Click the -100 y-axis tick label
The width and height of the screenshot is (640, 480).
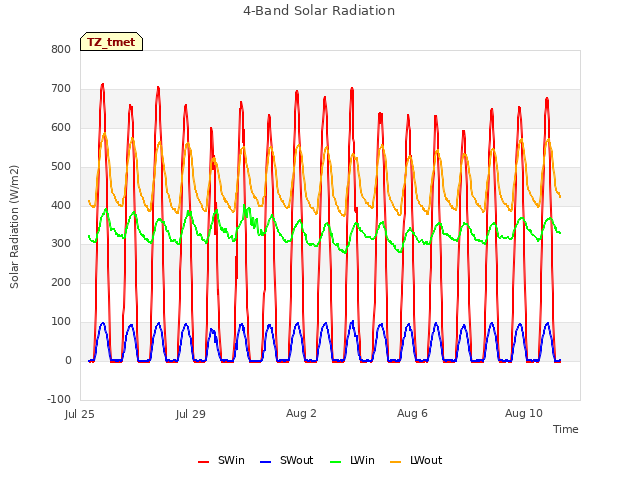click(x=59, y=399)
